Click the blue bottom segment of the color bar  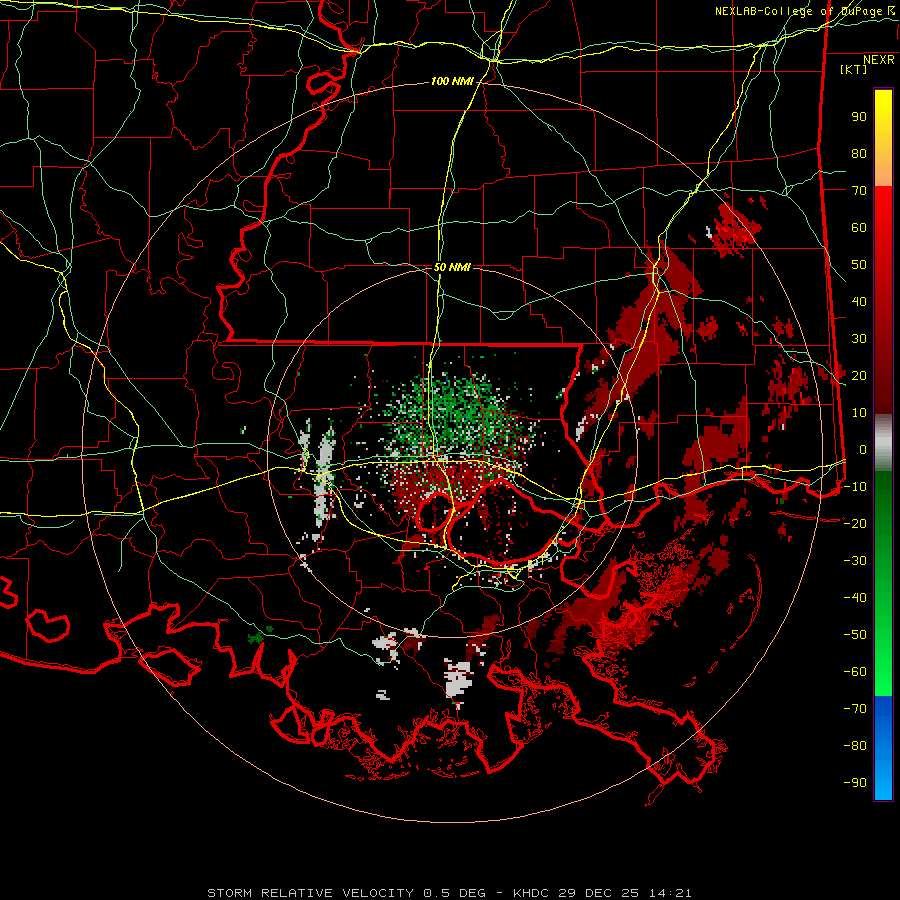pos(883,748)
